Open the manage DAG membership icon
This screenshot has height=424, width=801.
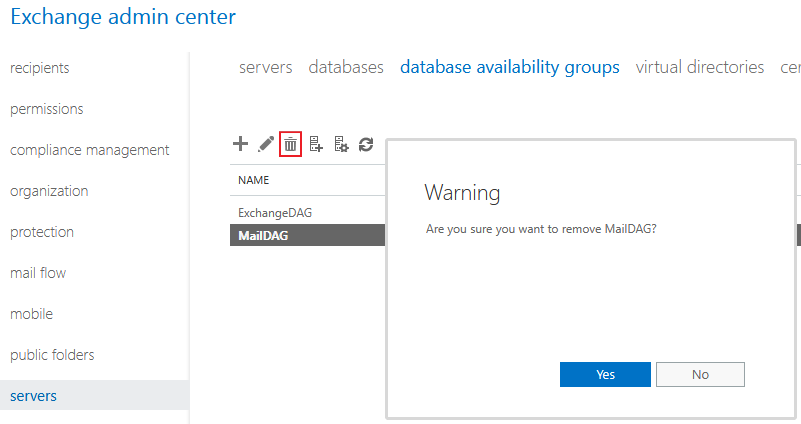[x=316, y=144]
